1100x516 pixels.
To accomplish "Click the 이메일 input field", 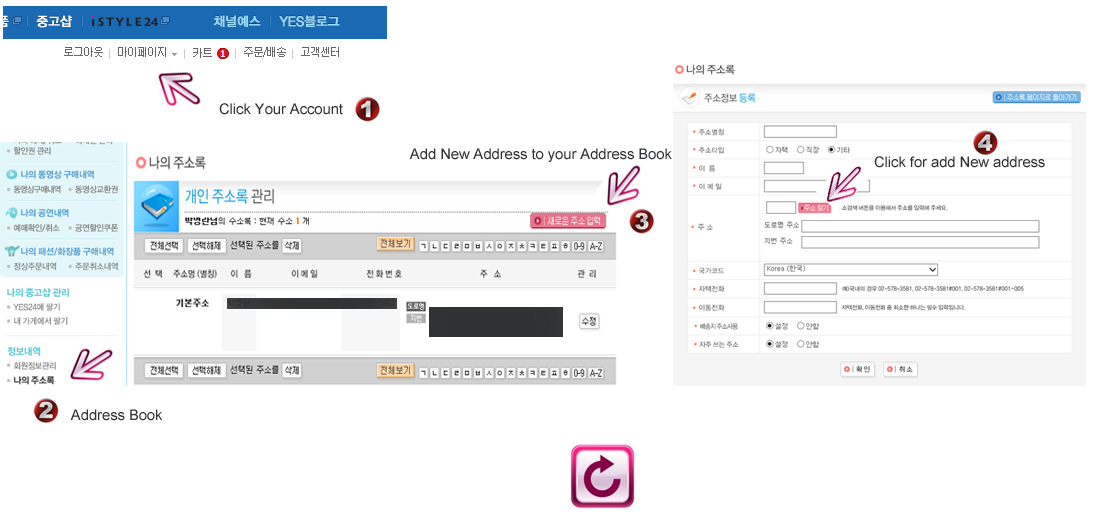I will (817, 186).
